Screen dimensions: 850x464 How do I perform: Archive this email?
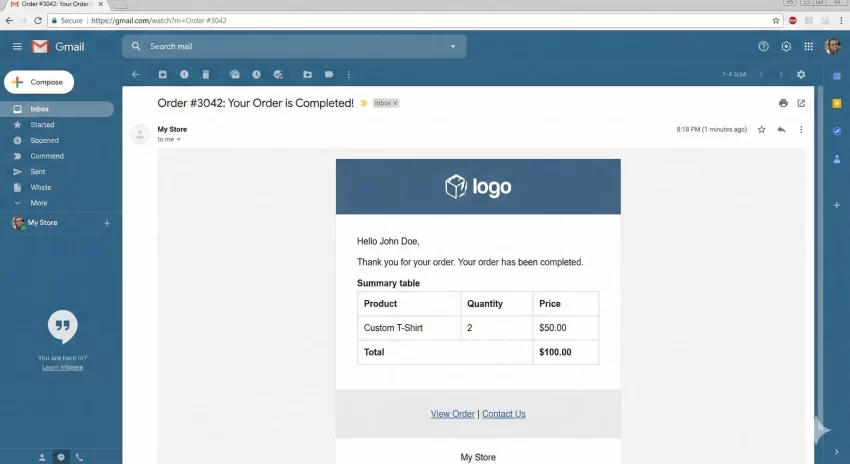pyautogui.click(x=163, y=74)
